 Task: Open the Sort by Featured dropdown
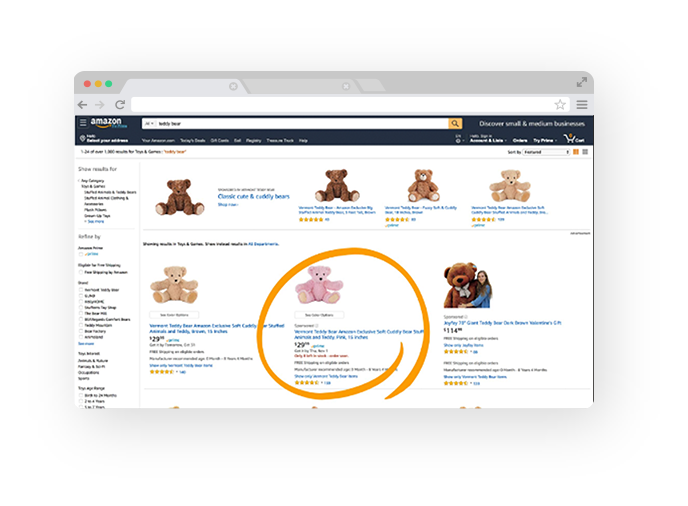pos(546,152)
